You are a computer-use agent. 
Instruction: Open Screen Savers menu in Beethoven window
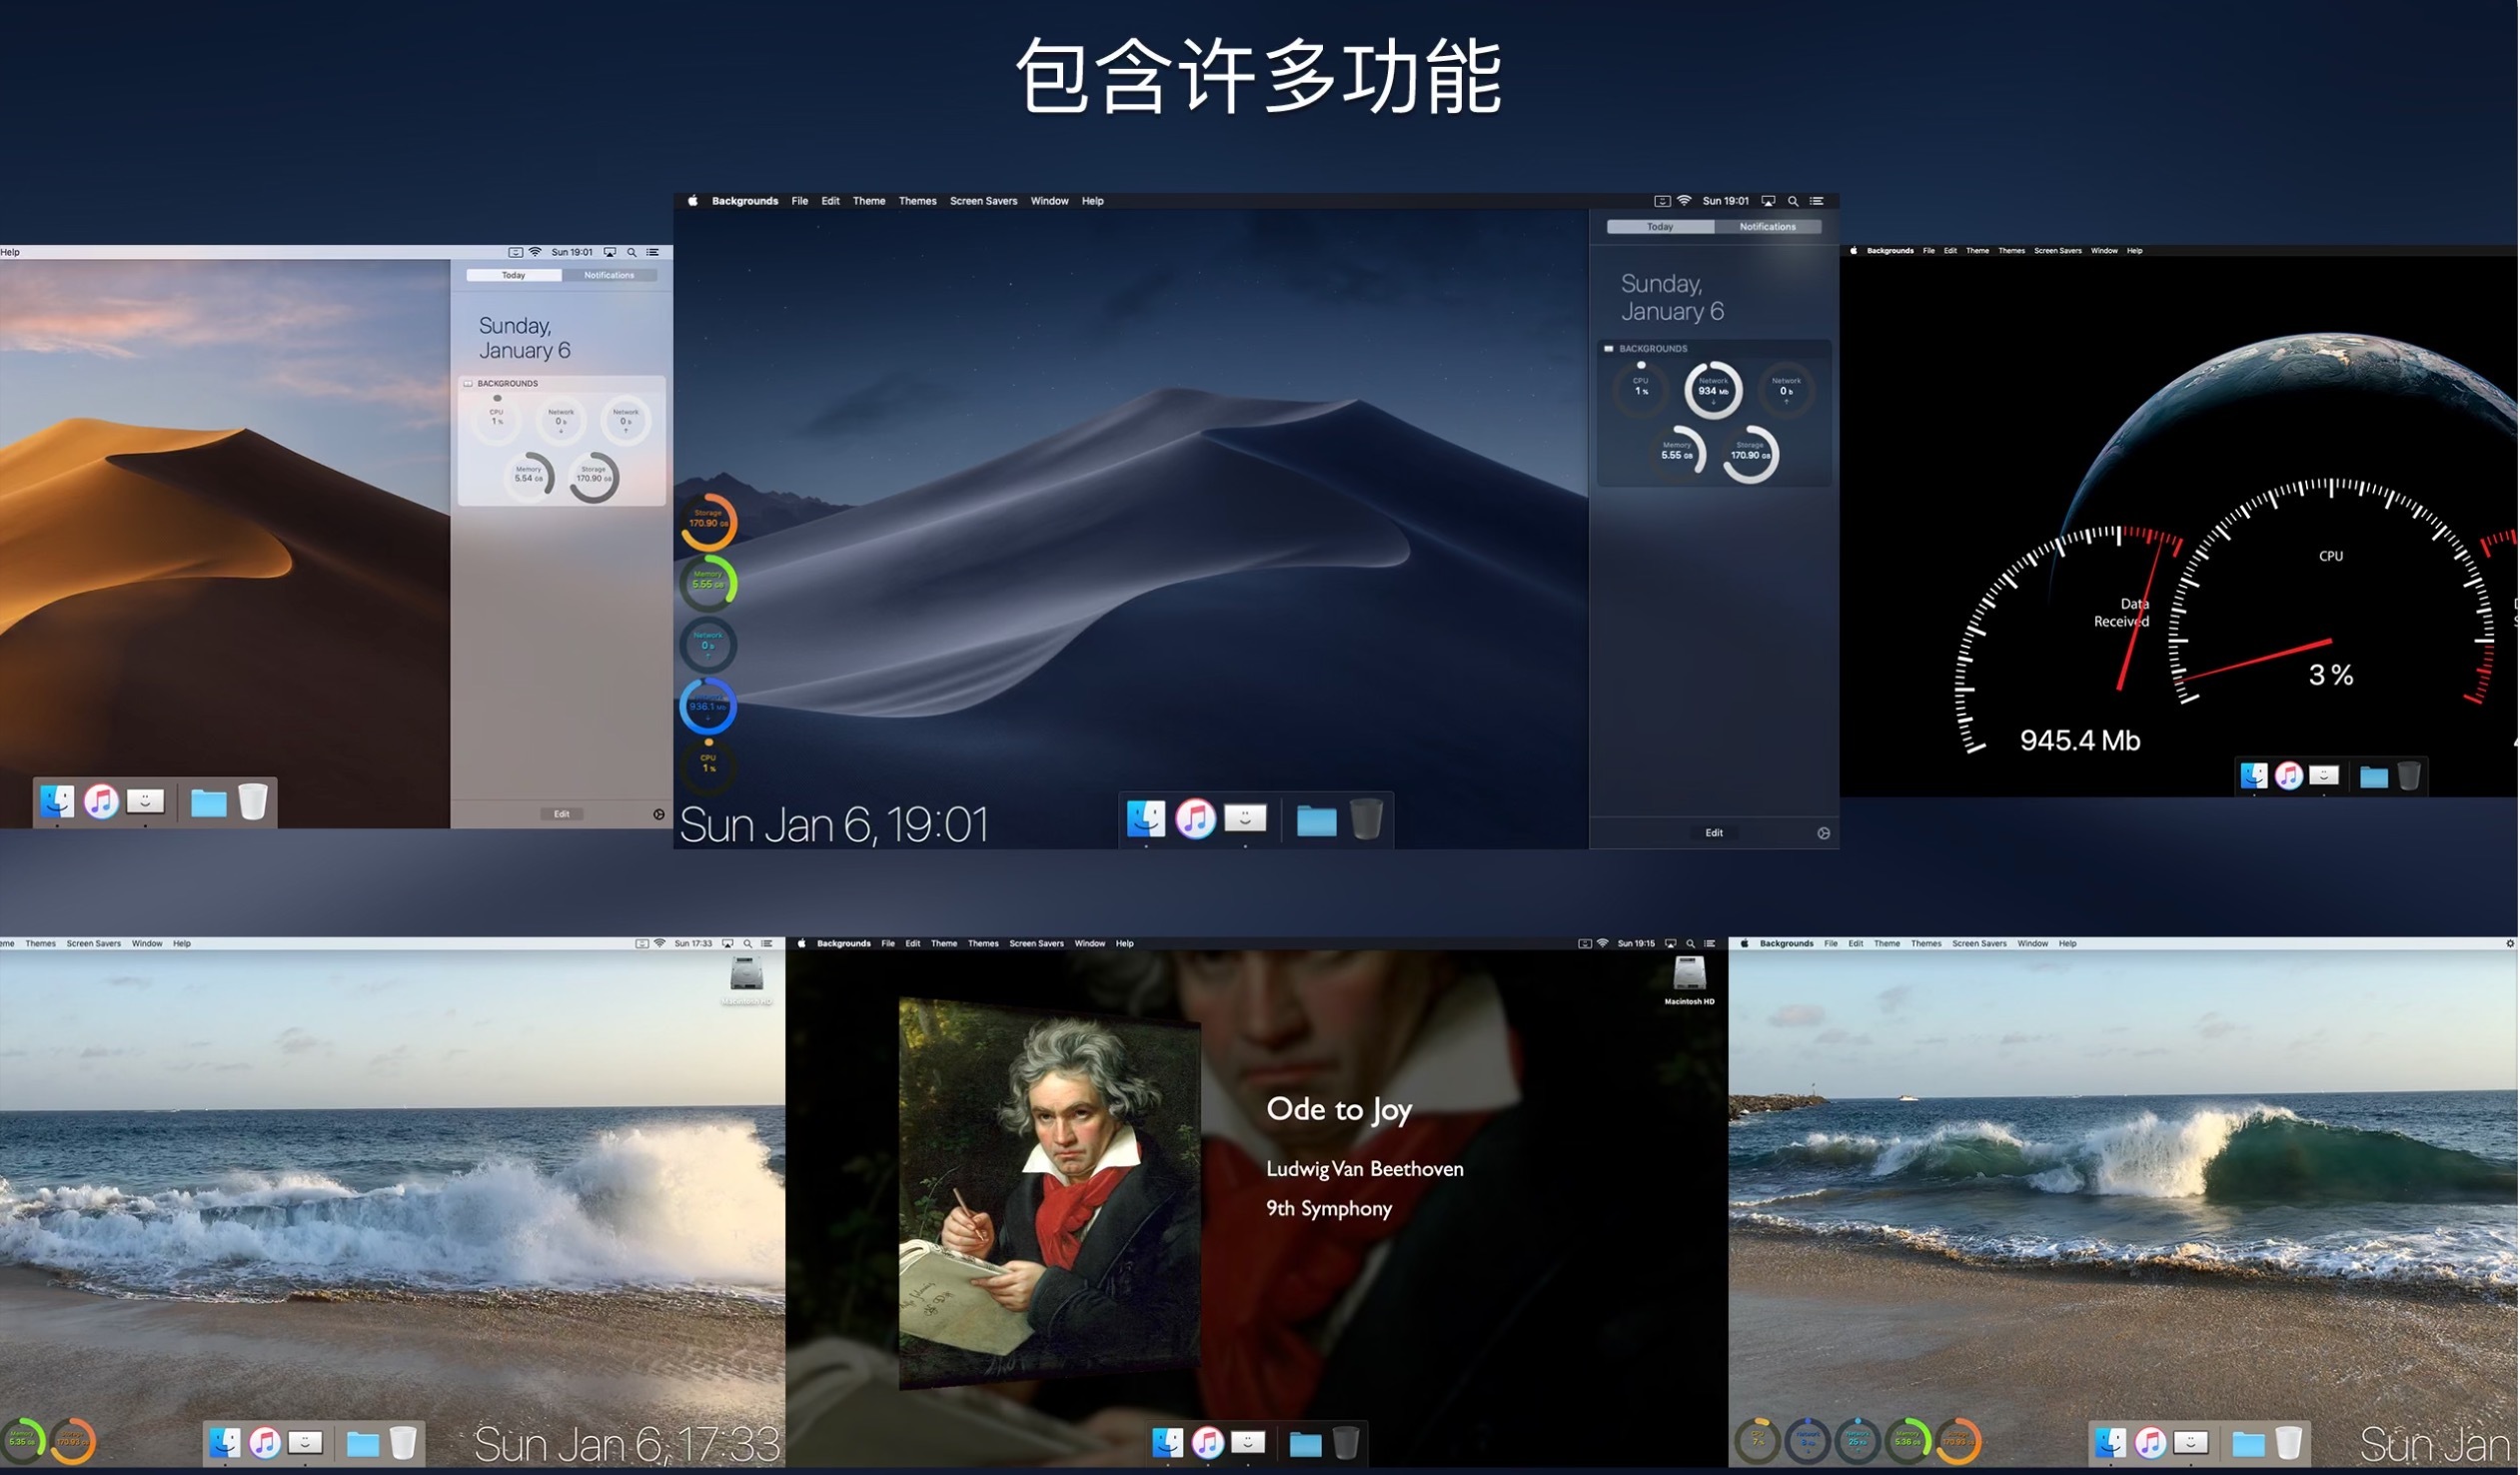tap(1036, 943)
